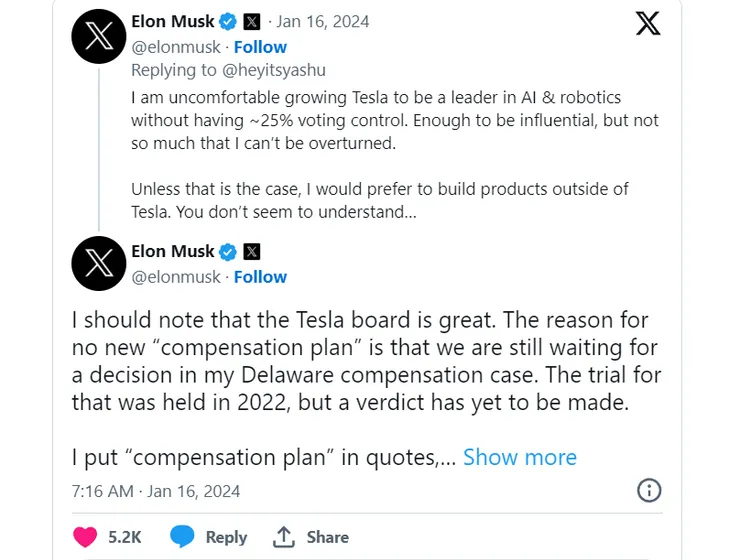Click the heart like icon
740x560 pixels.
86,537
